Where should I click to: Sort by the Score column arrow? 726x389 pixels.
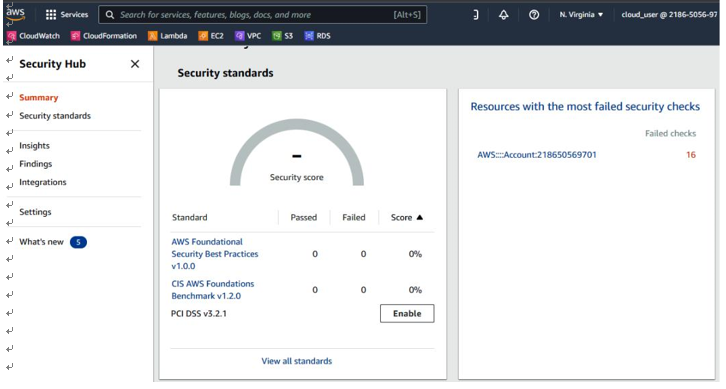(x=419, y=217)
